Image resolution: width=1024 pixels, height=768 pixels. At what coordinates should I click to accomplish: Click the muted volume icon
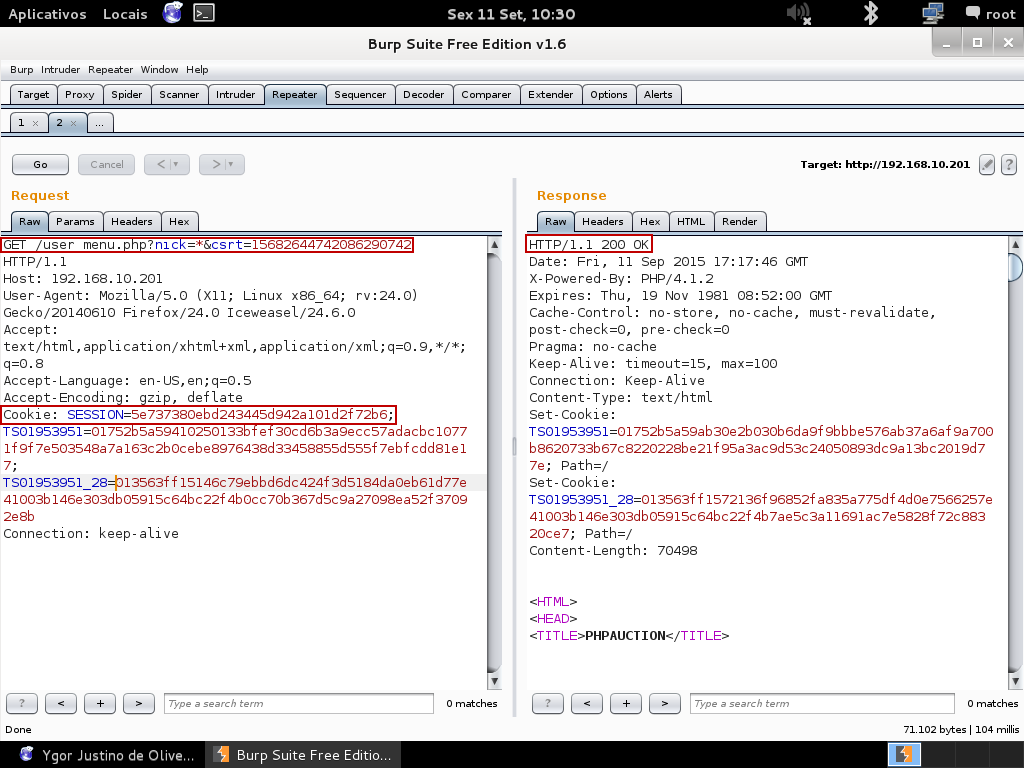(798, 13)
